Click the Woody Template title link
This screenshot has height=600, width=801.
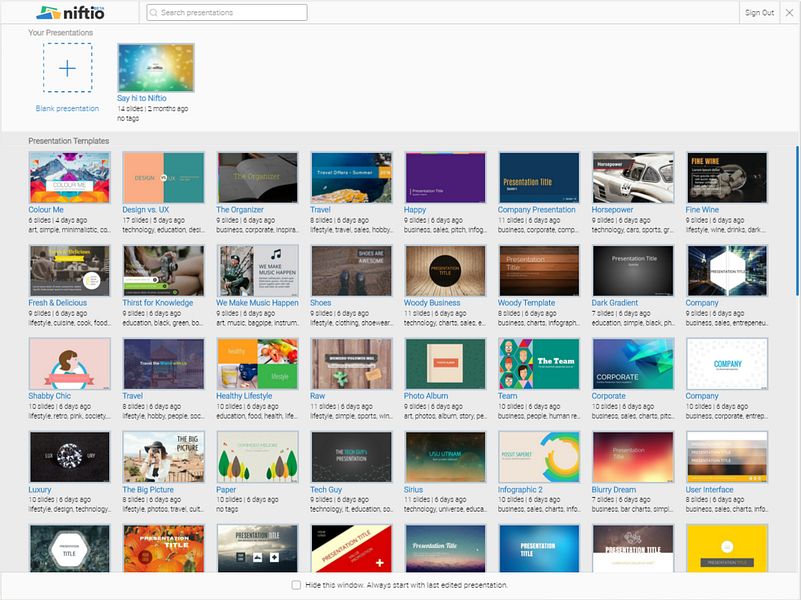click(x=526, y=303)
